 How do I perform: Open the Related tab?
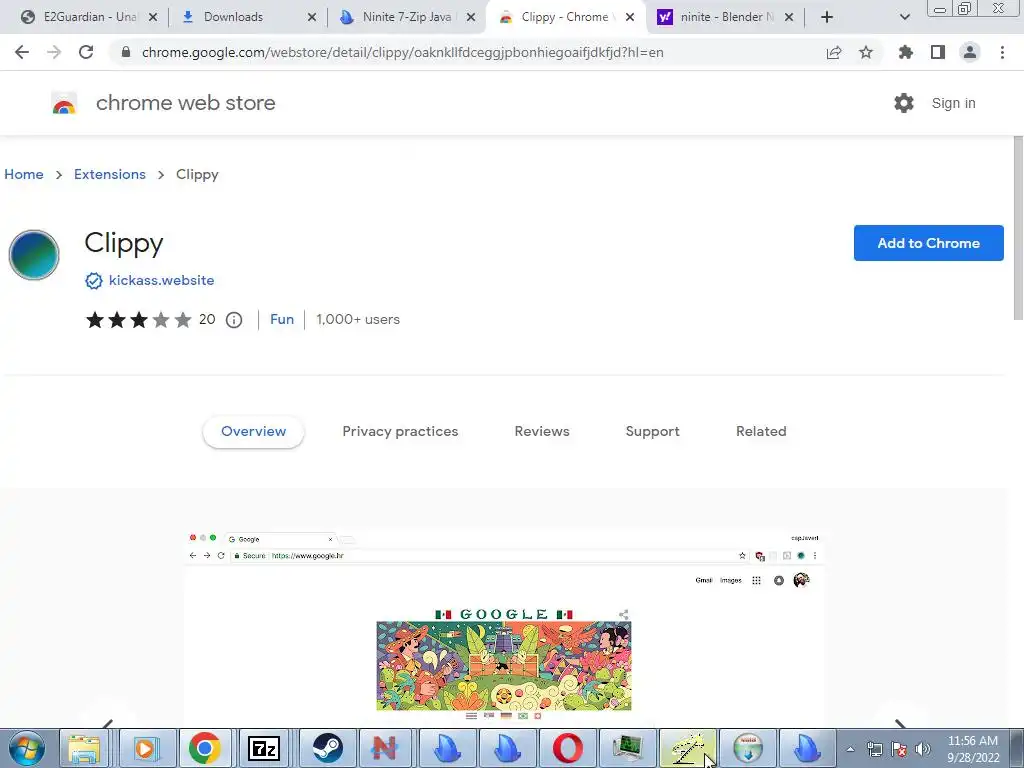point(761,432)
